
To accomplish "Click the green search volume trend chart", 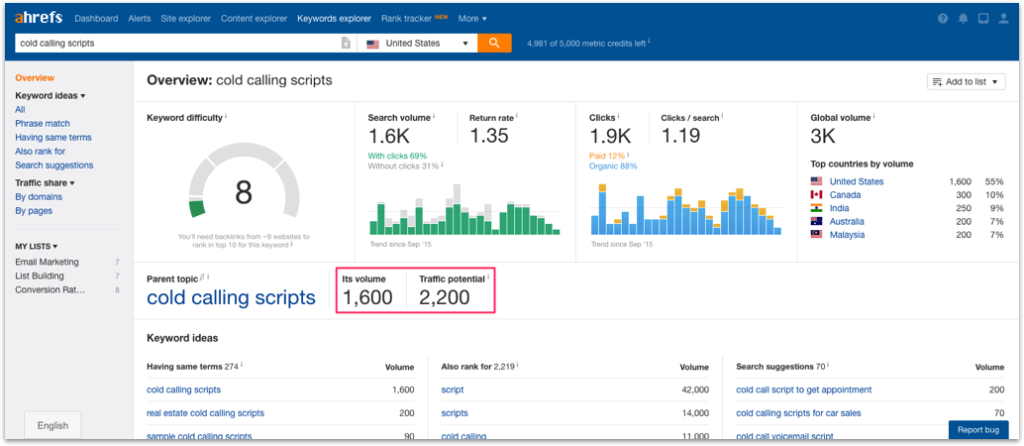I will (x=465, y=209).
